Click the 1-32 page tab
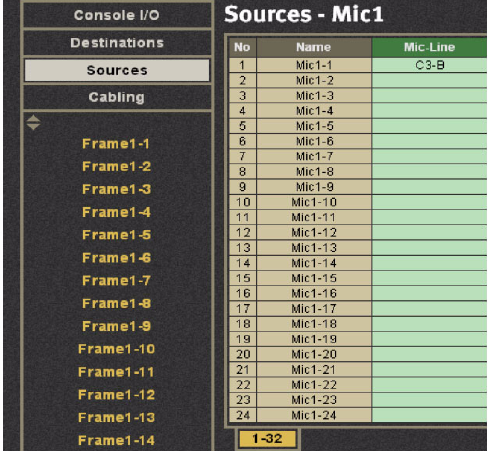This screenshot has height=451, width=488. (x=267, y=438)
